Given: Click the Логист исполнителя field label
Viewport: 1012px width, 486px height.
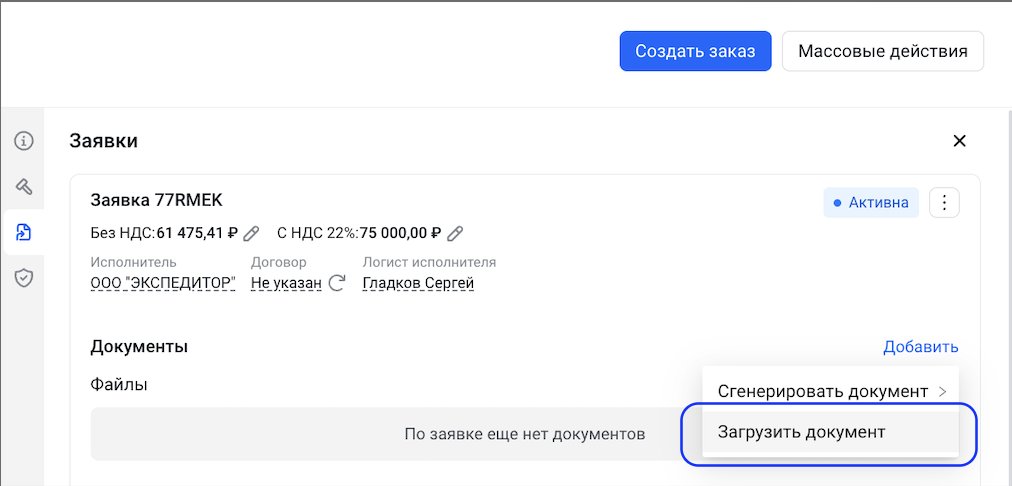Looking at the screenshot, I should (x=429, y=262).
